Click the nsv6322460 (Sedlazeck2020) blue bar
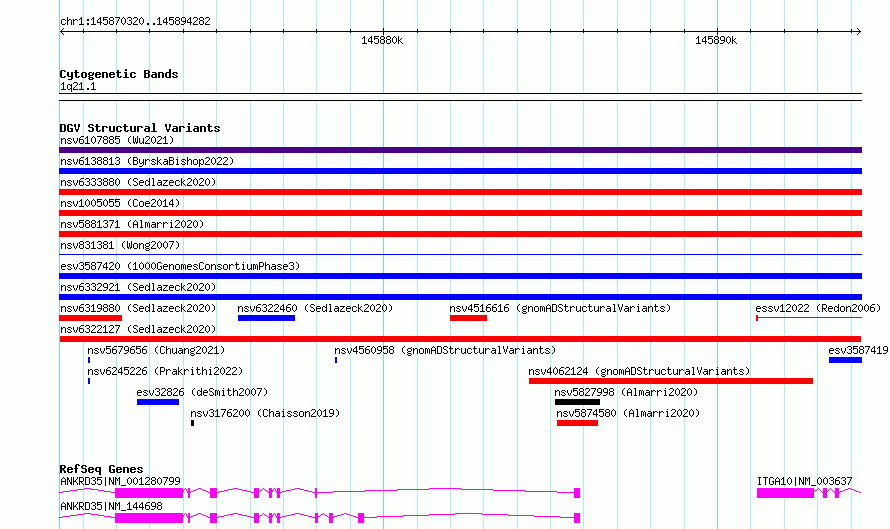The height and width of the screenshot is (529, 890). tap(266, 318)
